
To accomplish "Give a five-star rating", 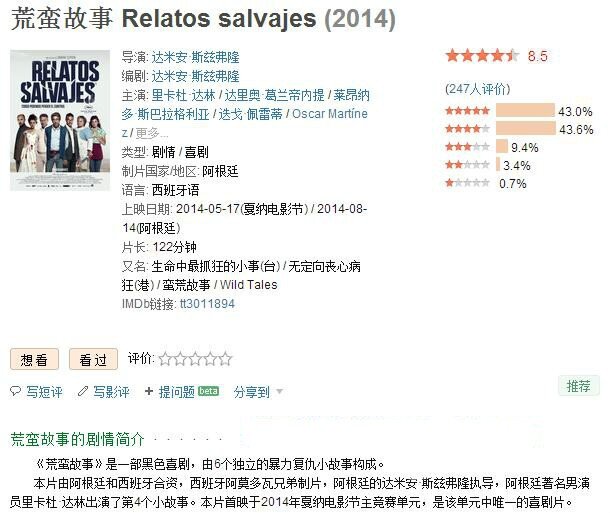I will click(225, 359).
